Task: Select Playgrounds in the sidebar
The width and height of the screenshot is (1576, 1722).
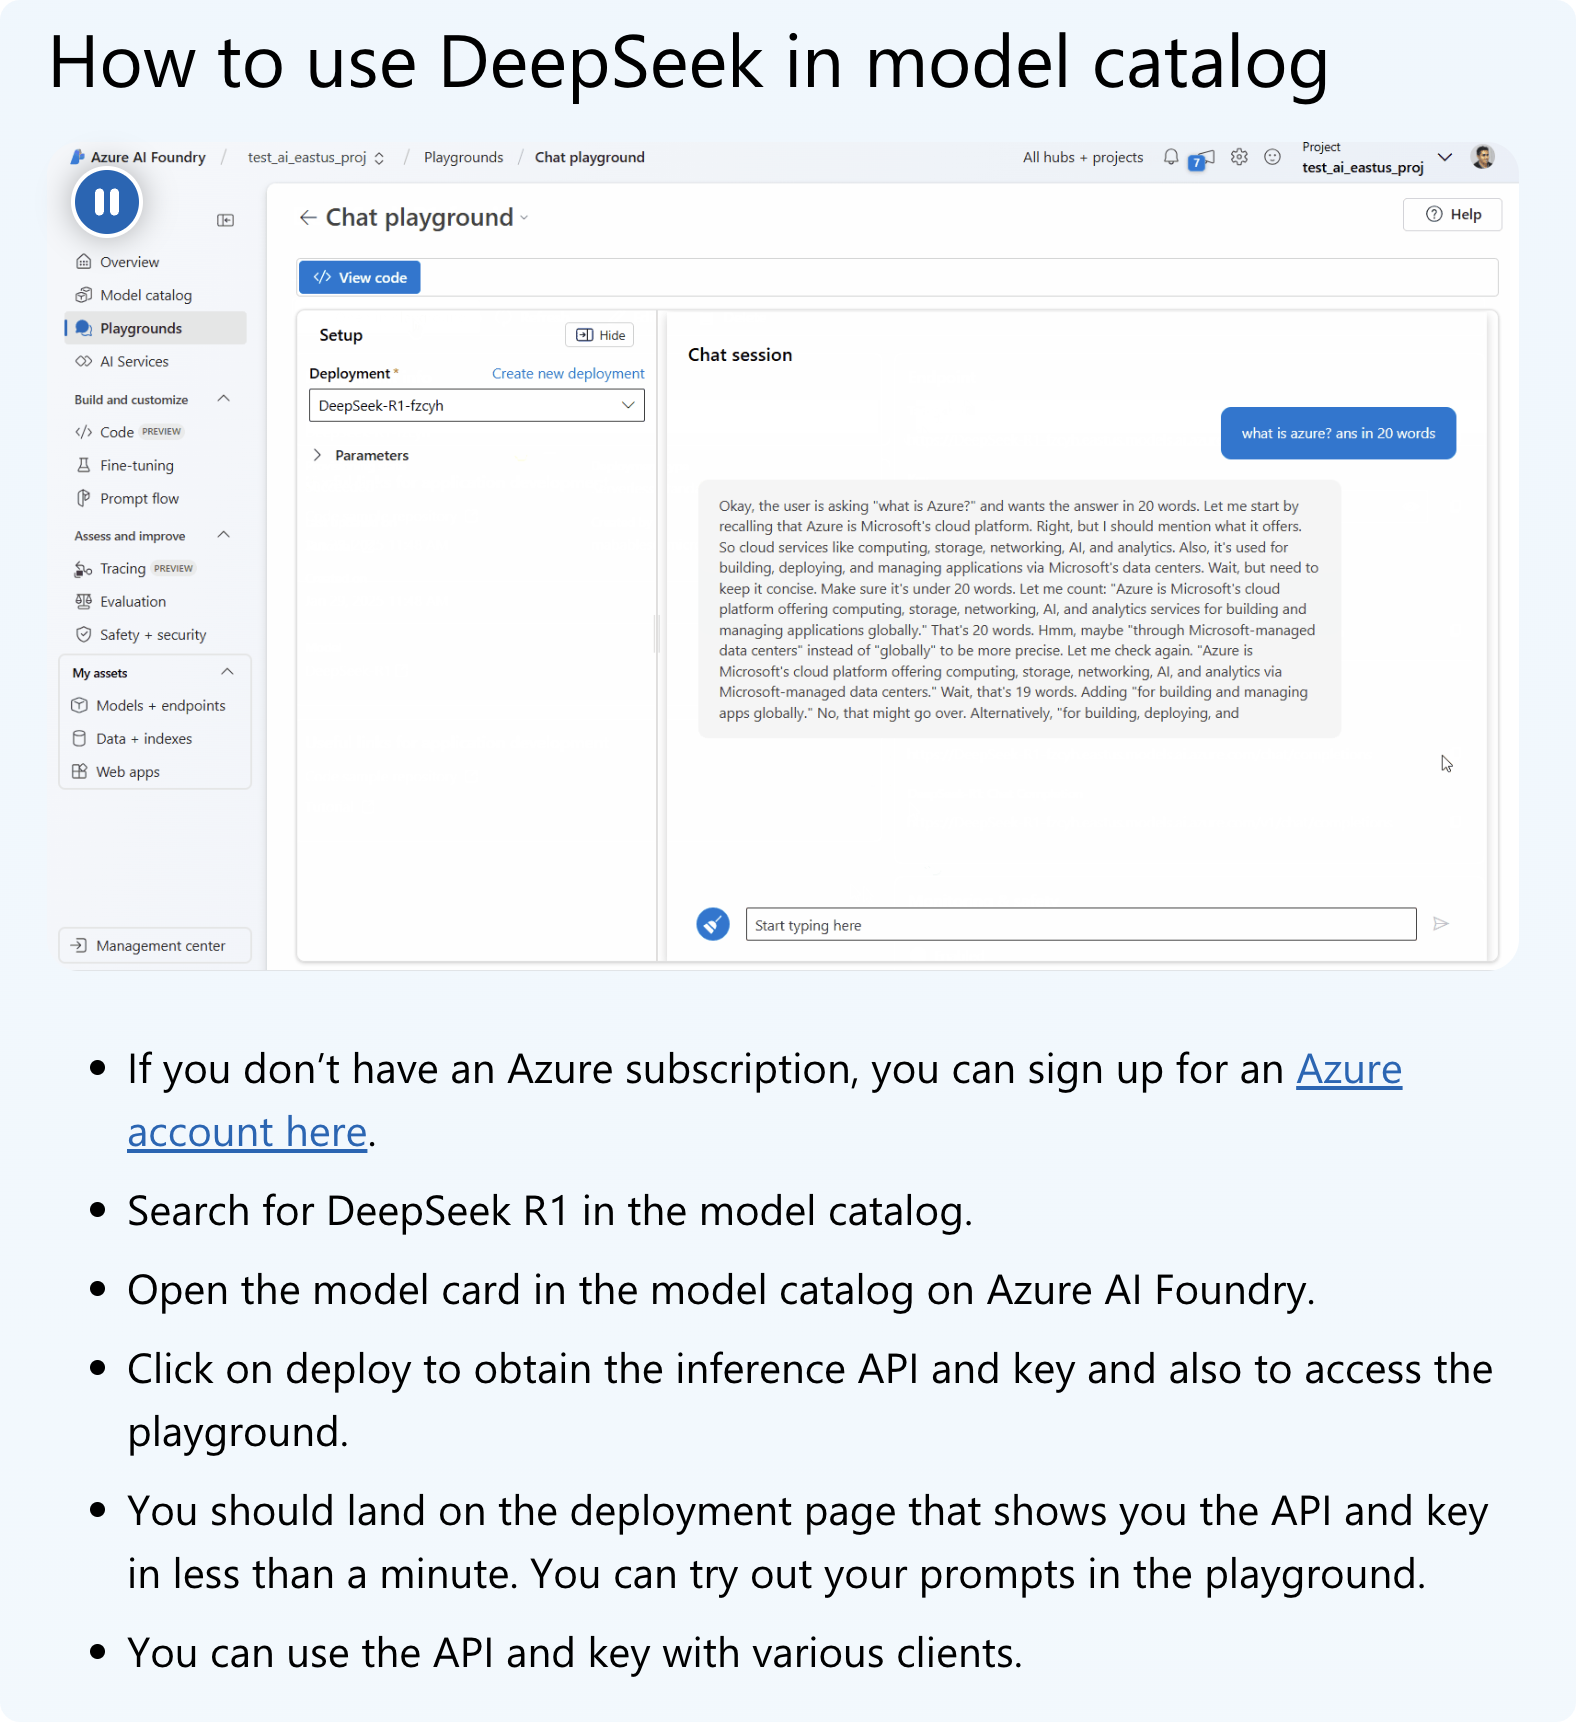Action: [x=155, y=328]
